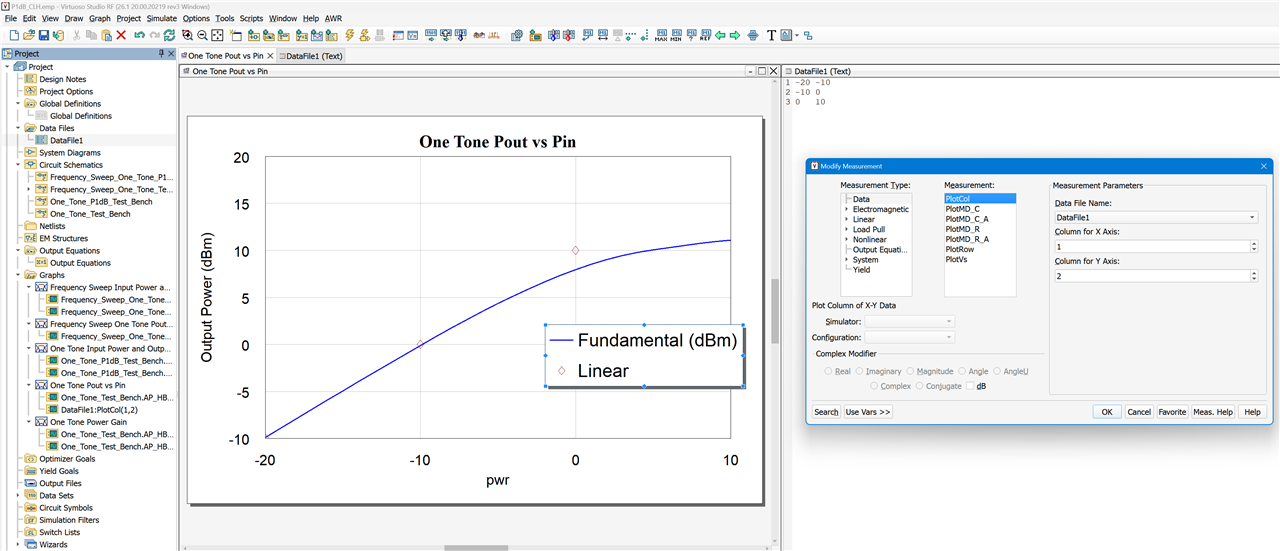
Task: Click the lightning bolt Analyze icon
Action: pyautogui.click(x=349, y=35)
